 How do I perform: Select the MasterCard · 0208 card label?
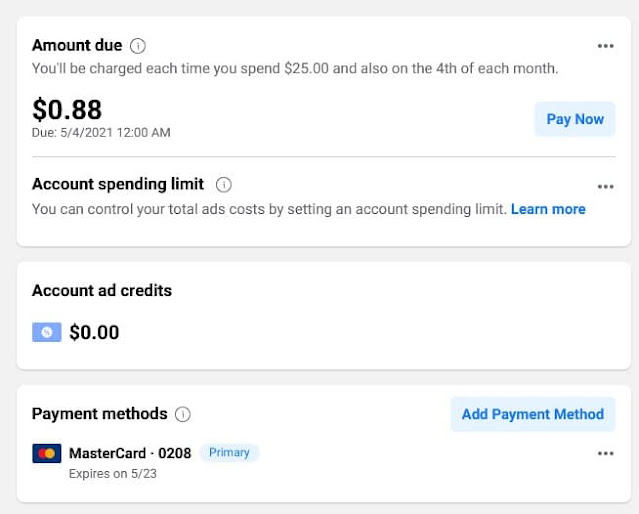(130, 453)
